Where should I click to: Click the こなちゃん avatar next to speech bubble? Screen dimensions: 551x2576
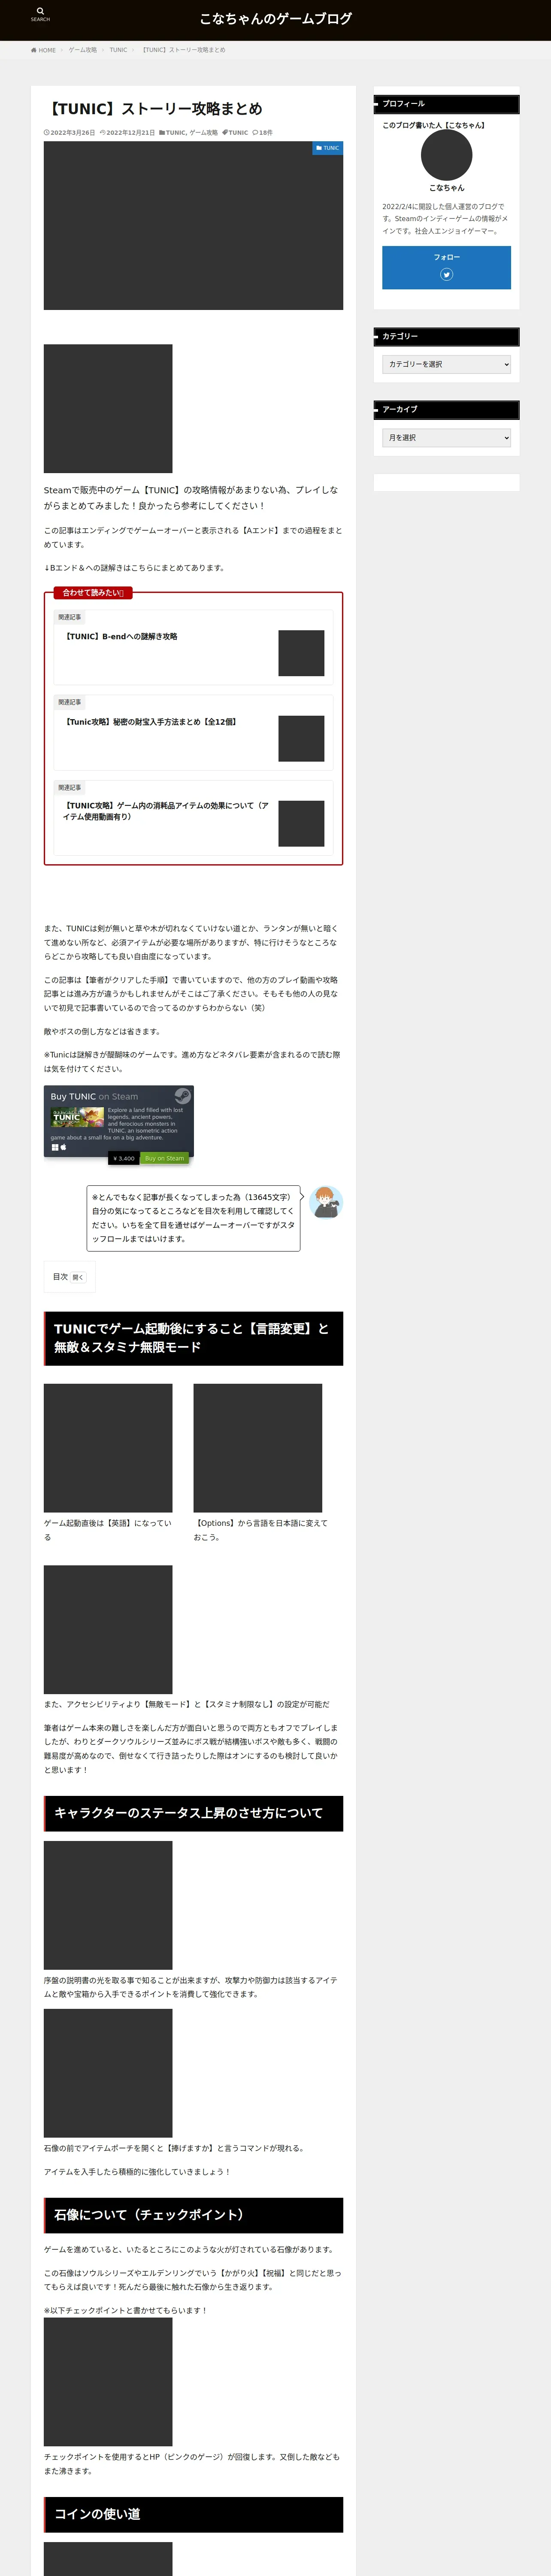326,1202
